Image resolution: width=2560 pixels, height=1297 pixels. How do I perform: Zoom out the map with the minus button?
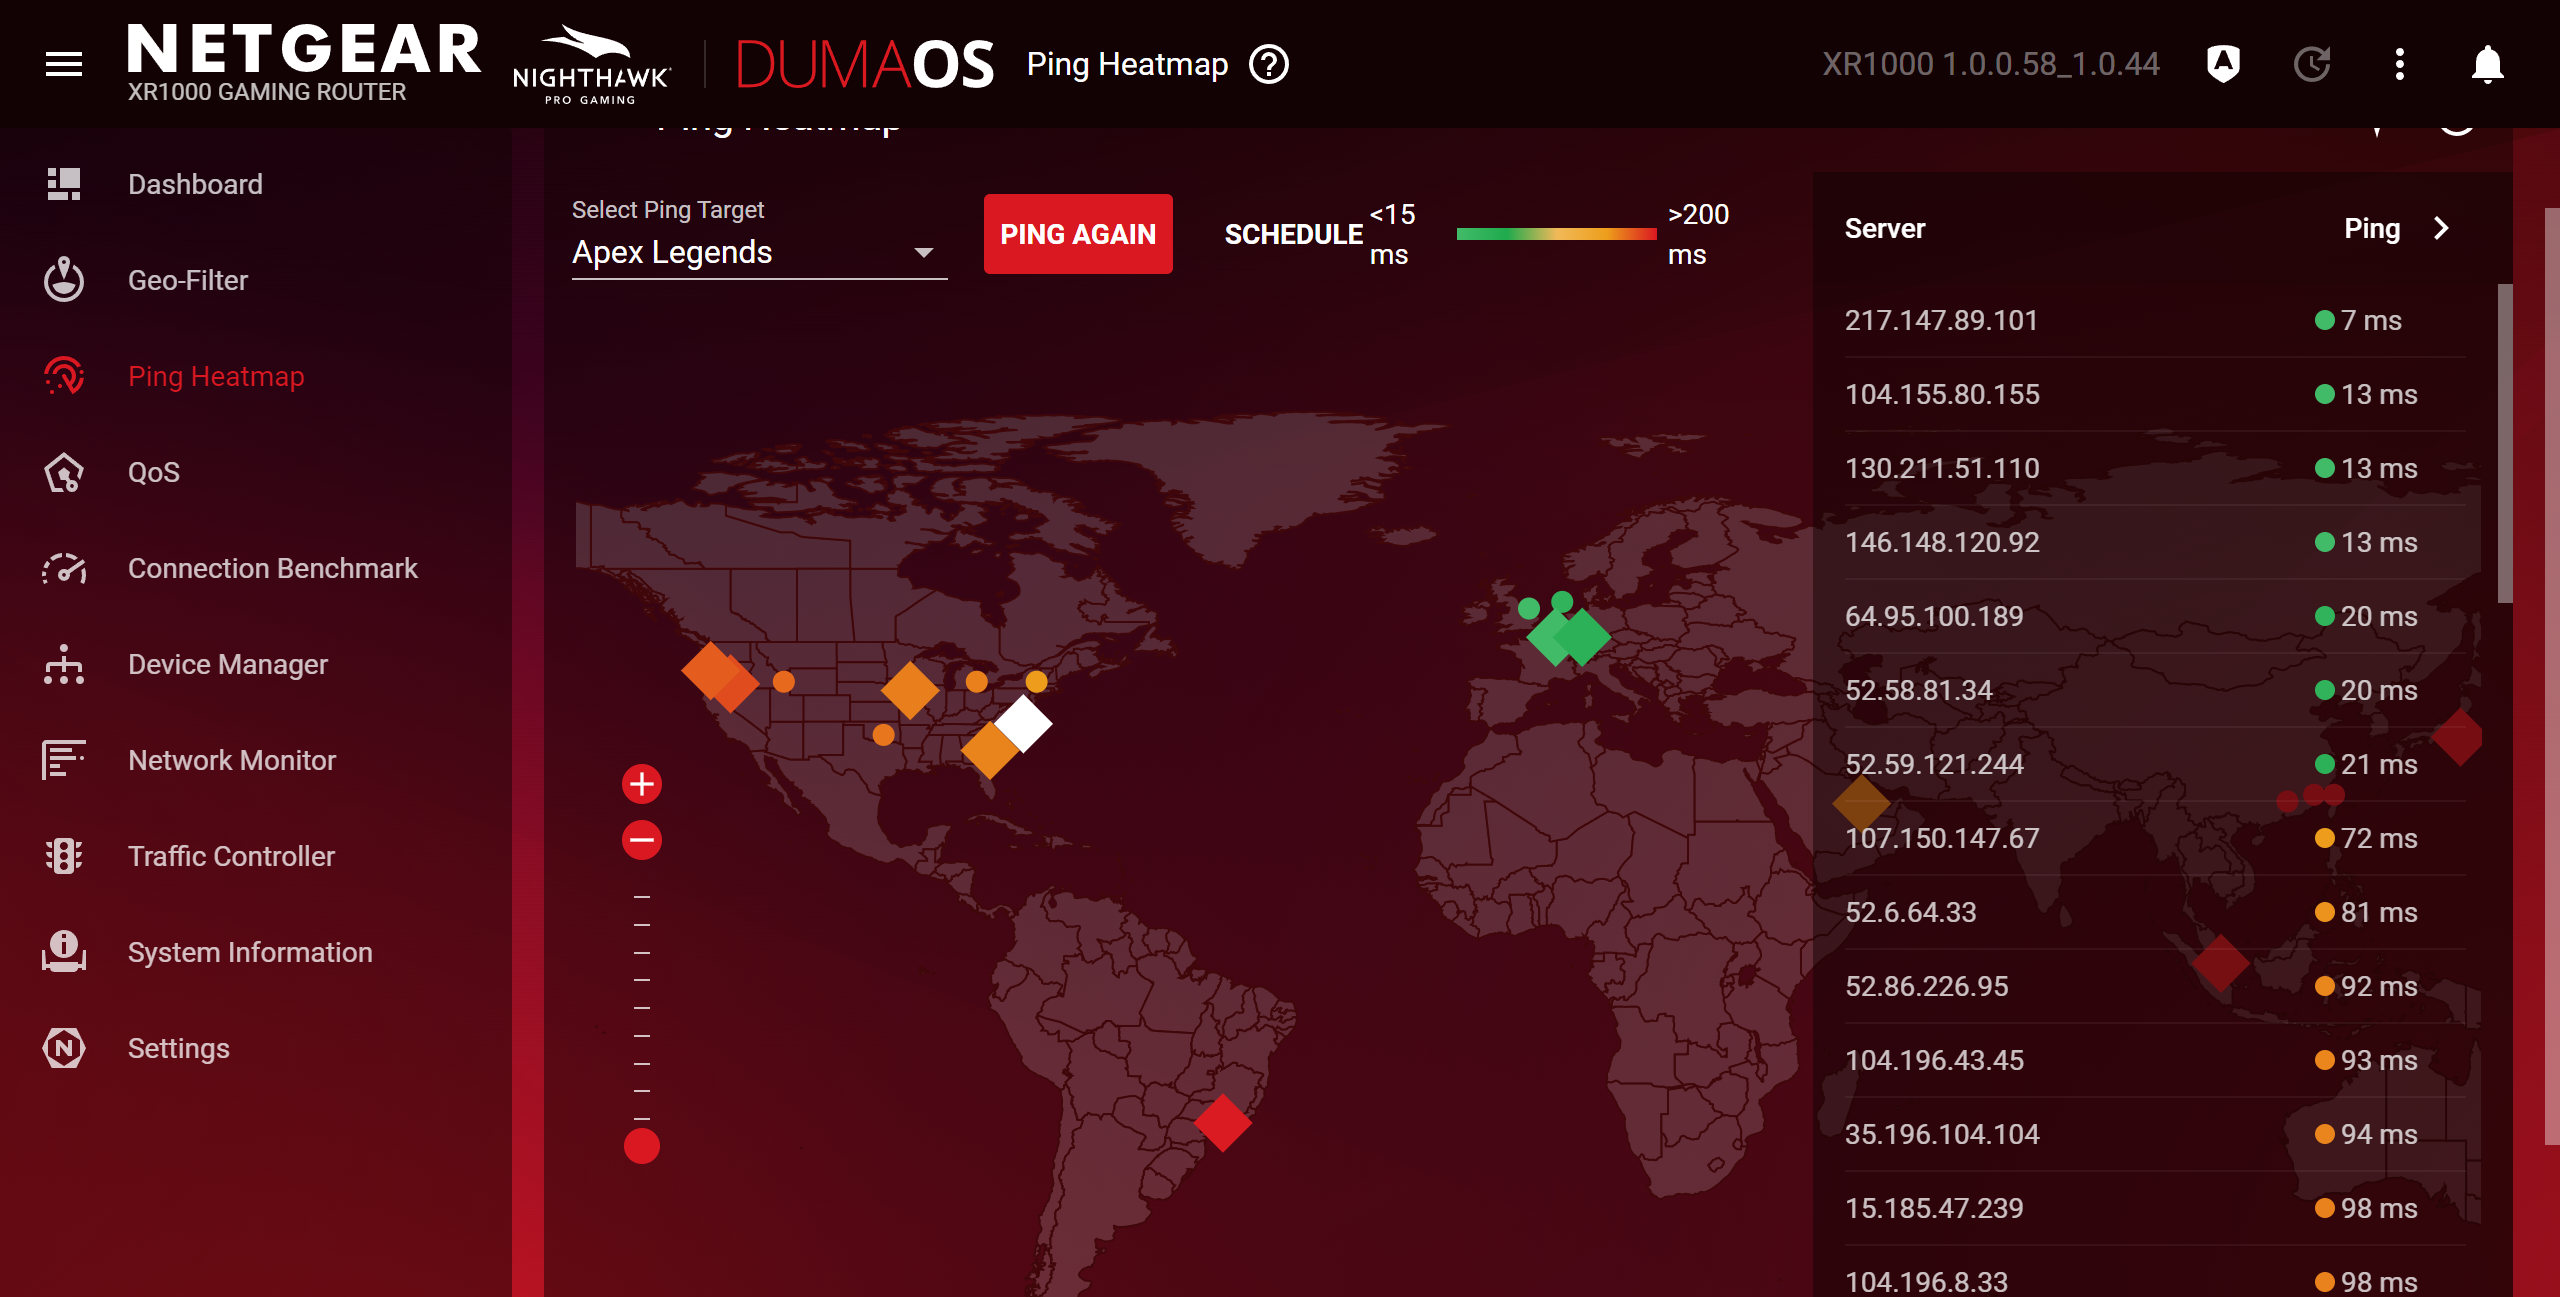coord(642,840)
